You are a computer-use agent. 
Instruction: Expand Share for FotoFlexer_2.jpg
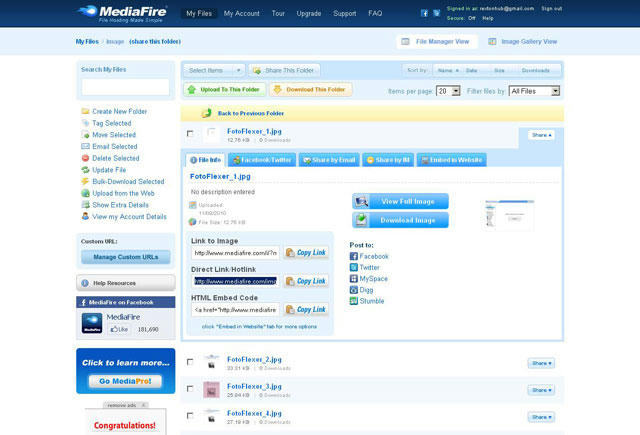coord(541,363)
